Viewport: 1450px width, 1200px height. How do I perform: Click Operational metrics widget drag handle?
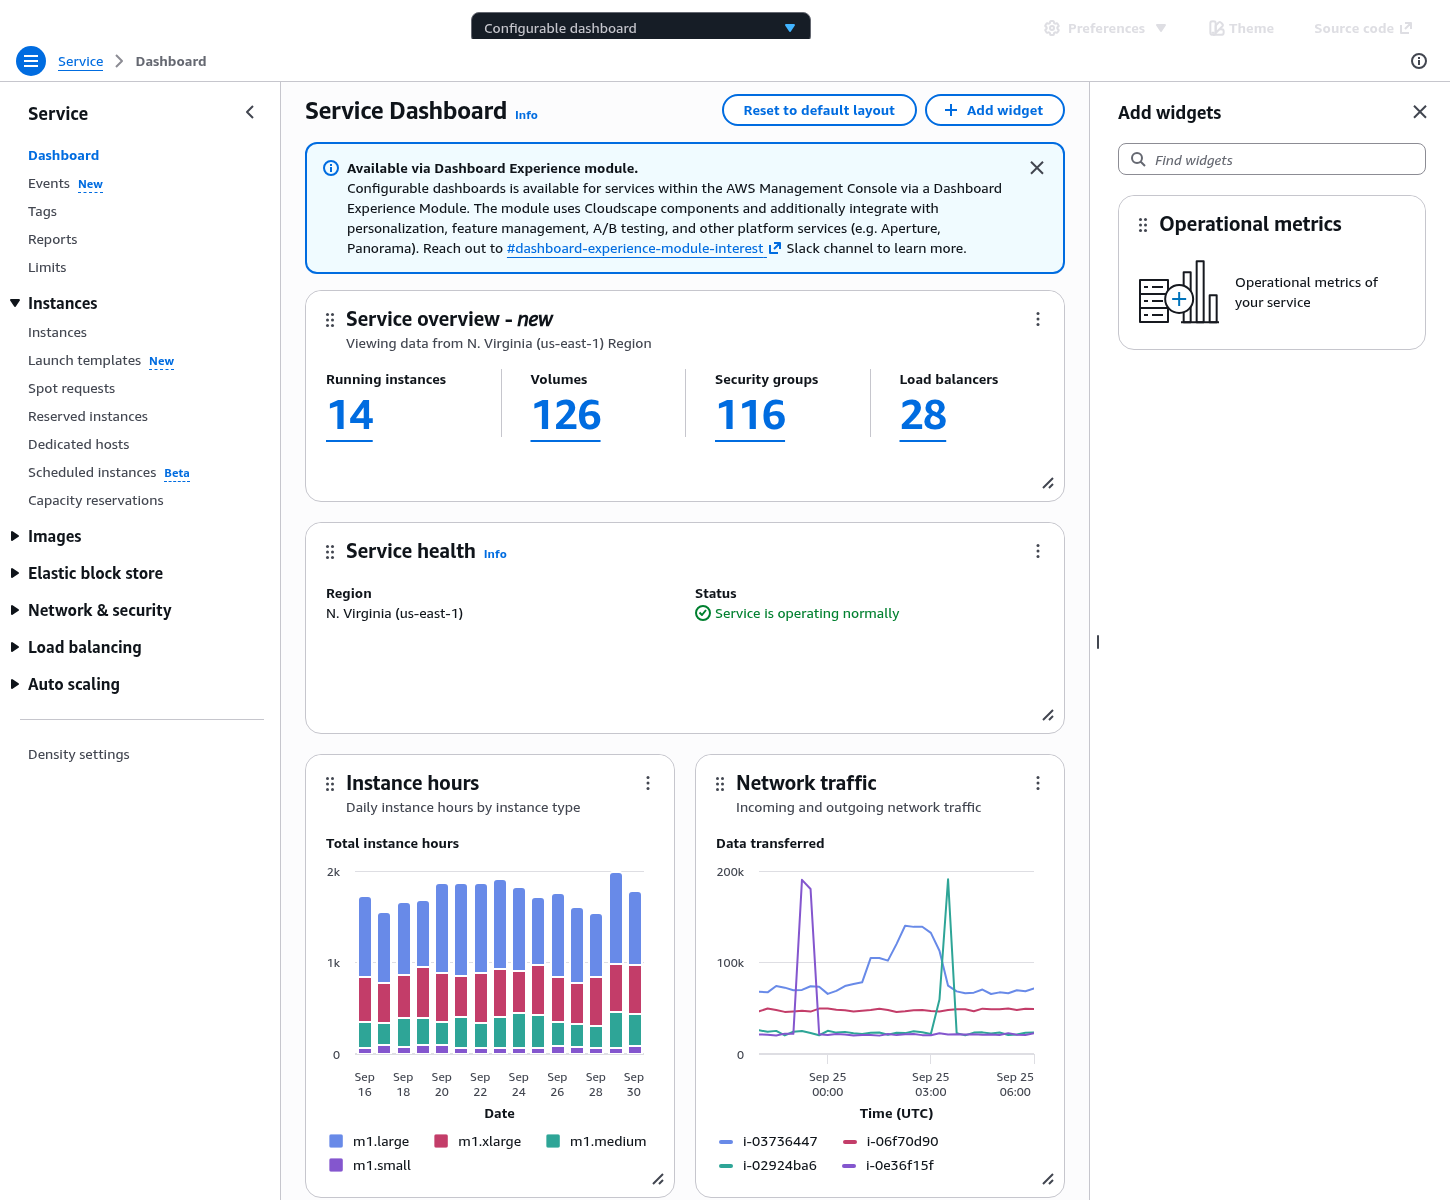pos(1143,225)
